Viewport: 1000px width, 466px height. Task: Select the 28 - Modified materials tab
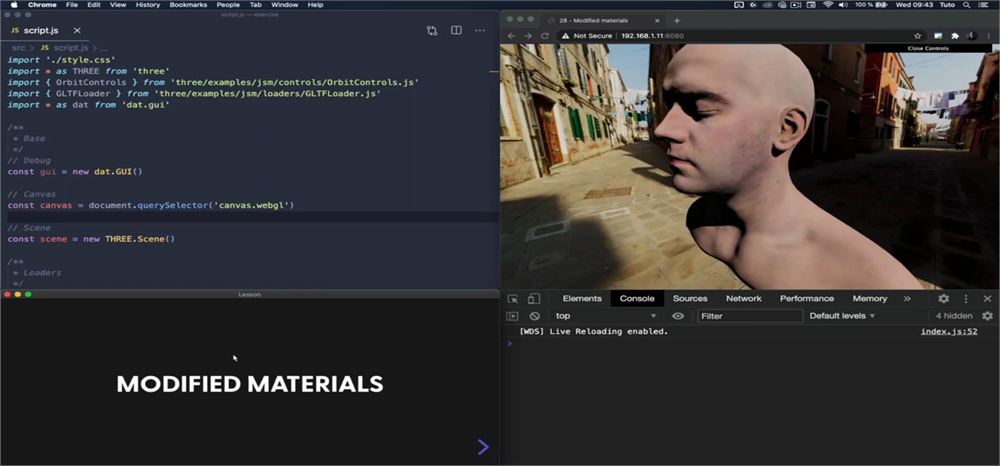[603, 20]
